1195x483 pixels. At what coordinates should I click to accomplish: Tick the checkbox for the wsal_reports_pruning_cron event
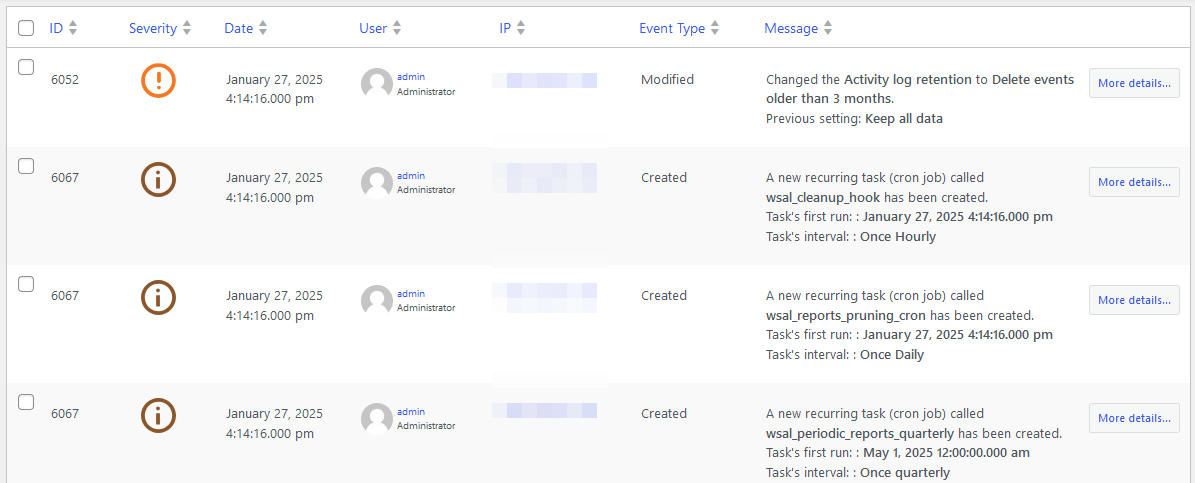click(x=27, y=284)
